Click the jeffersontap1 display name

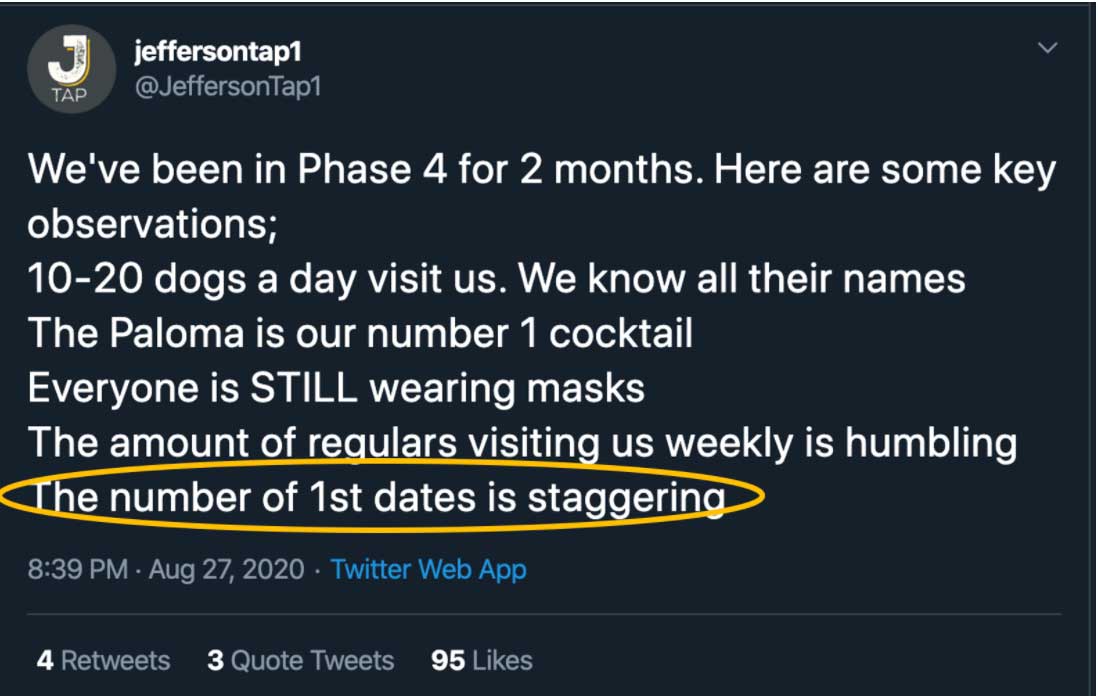217,50
